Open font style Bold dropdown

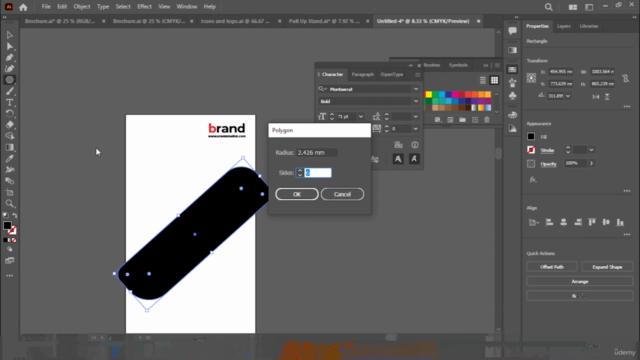click(x=416, y=101)
